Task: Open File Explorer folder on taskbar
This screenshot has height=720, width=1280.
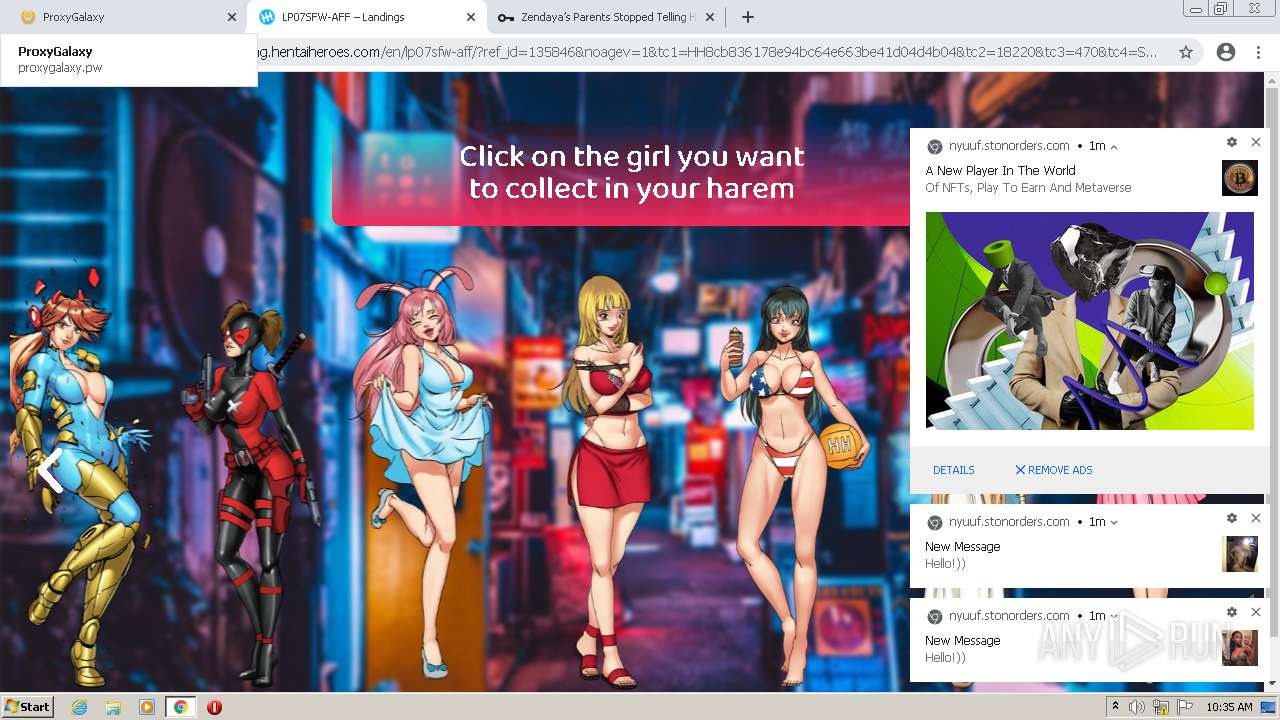Action: pos(113,707)
